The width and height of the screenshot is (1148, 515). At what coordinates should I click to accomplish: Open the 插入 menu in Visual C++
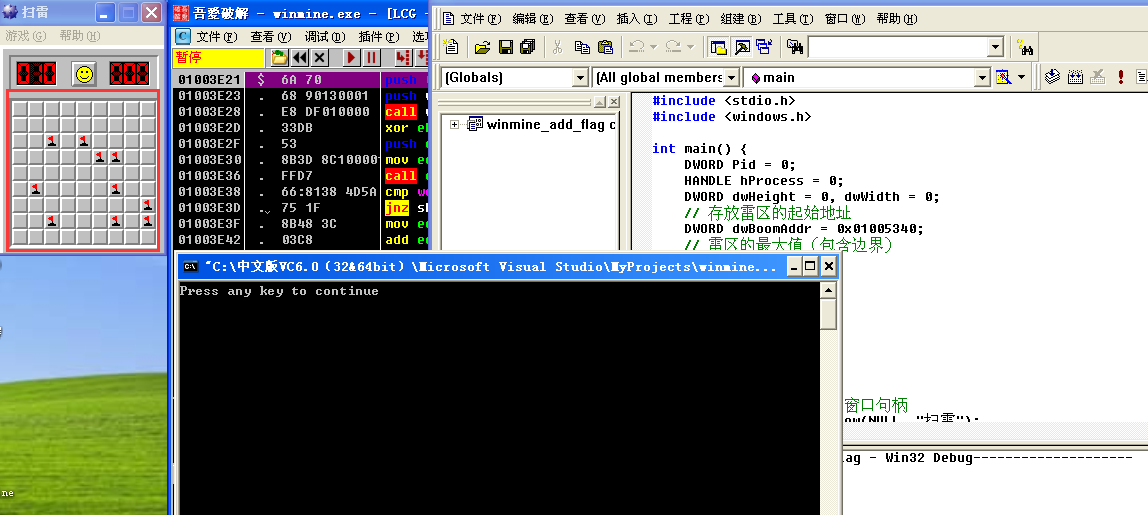637,19
